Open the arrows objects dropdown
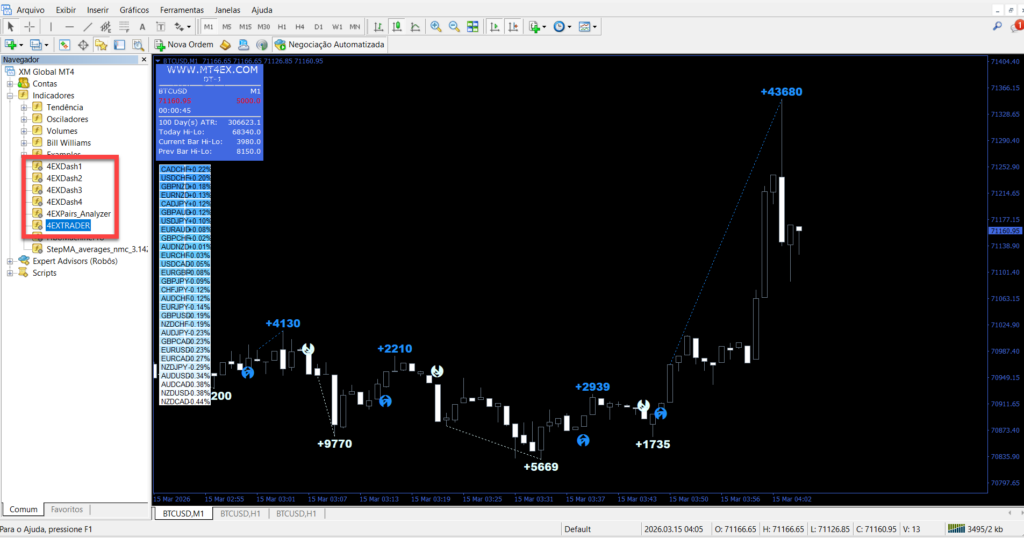 click(x=189, y=27)
